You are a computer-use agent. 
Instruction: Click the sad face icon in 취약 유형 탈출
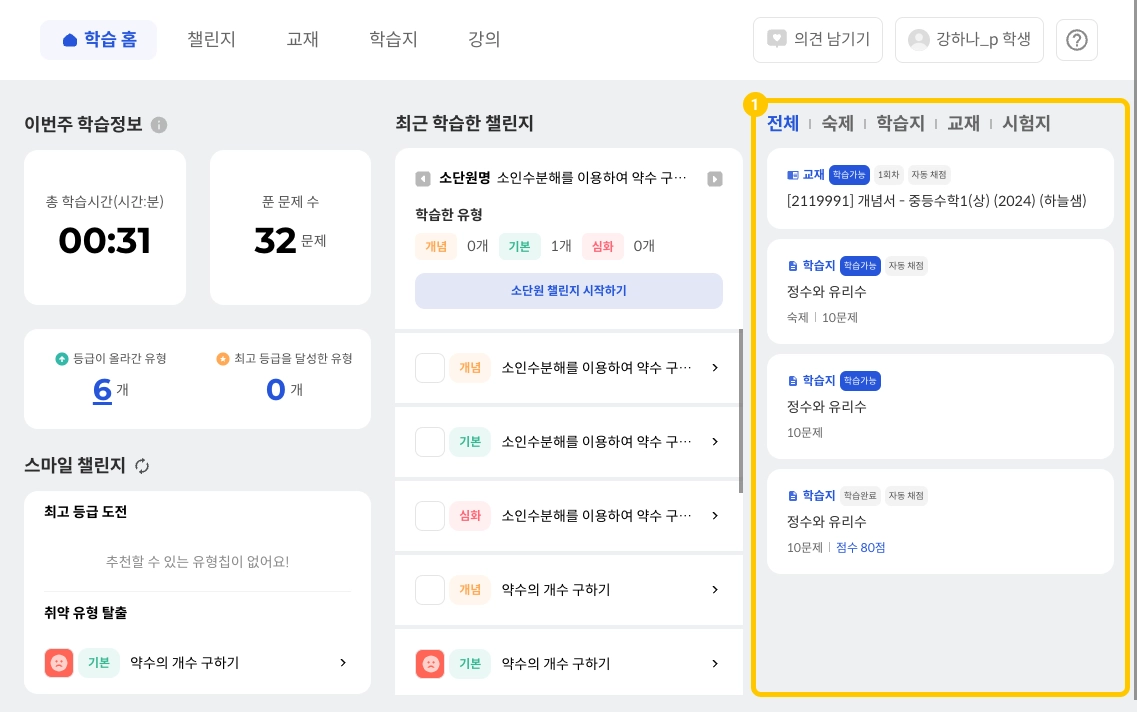pos(59,663)
